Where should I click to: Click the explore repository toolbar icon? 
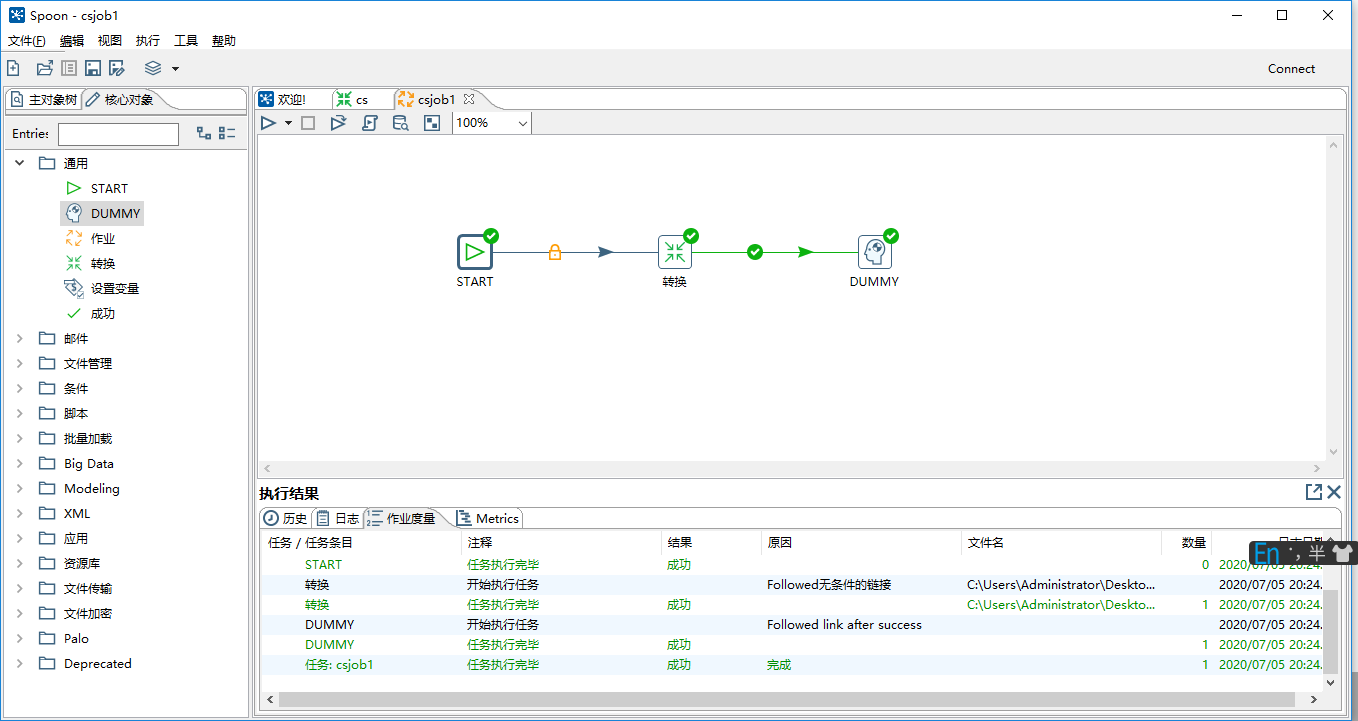(69, 68)
